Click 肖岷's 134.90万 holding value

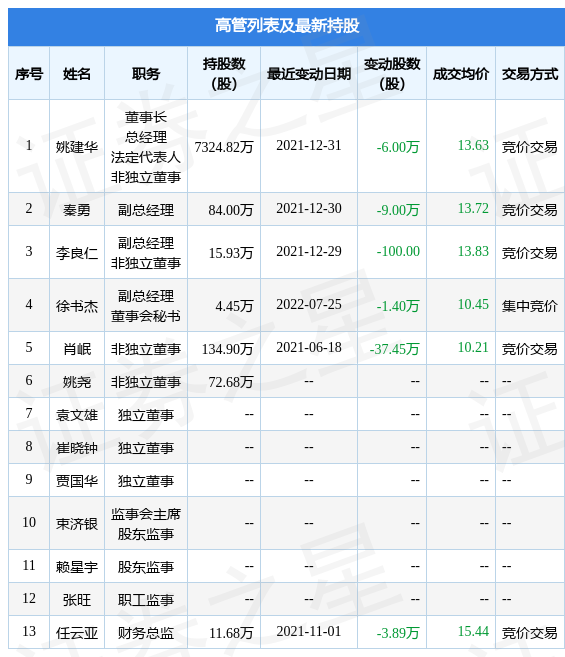tap(227, 349)
